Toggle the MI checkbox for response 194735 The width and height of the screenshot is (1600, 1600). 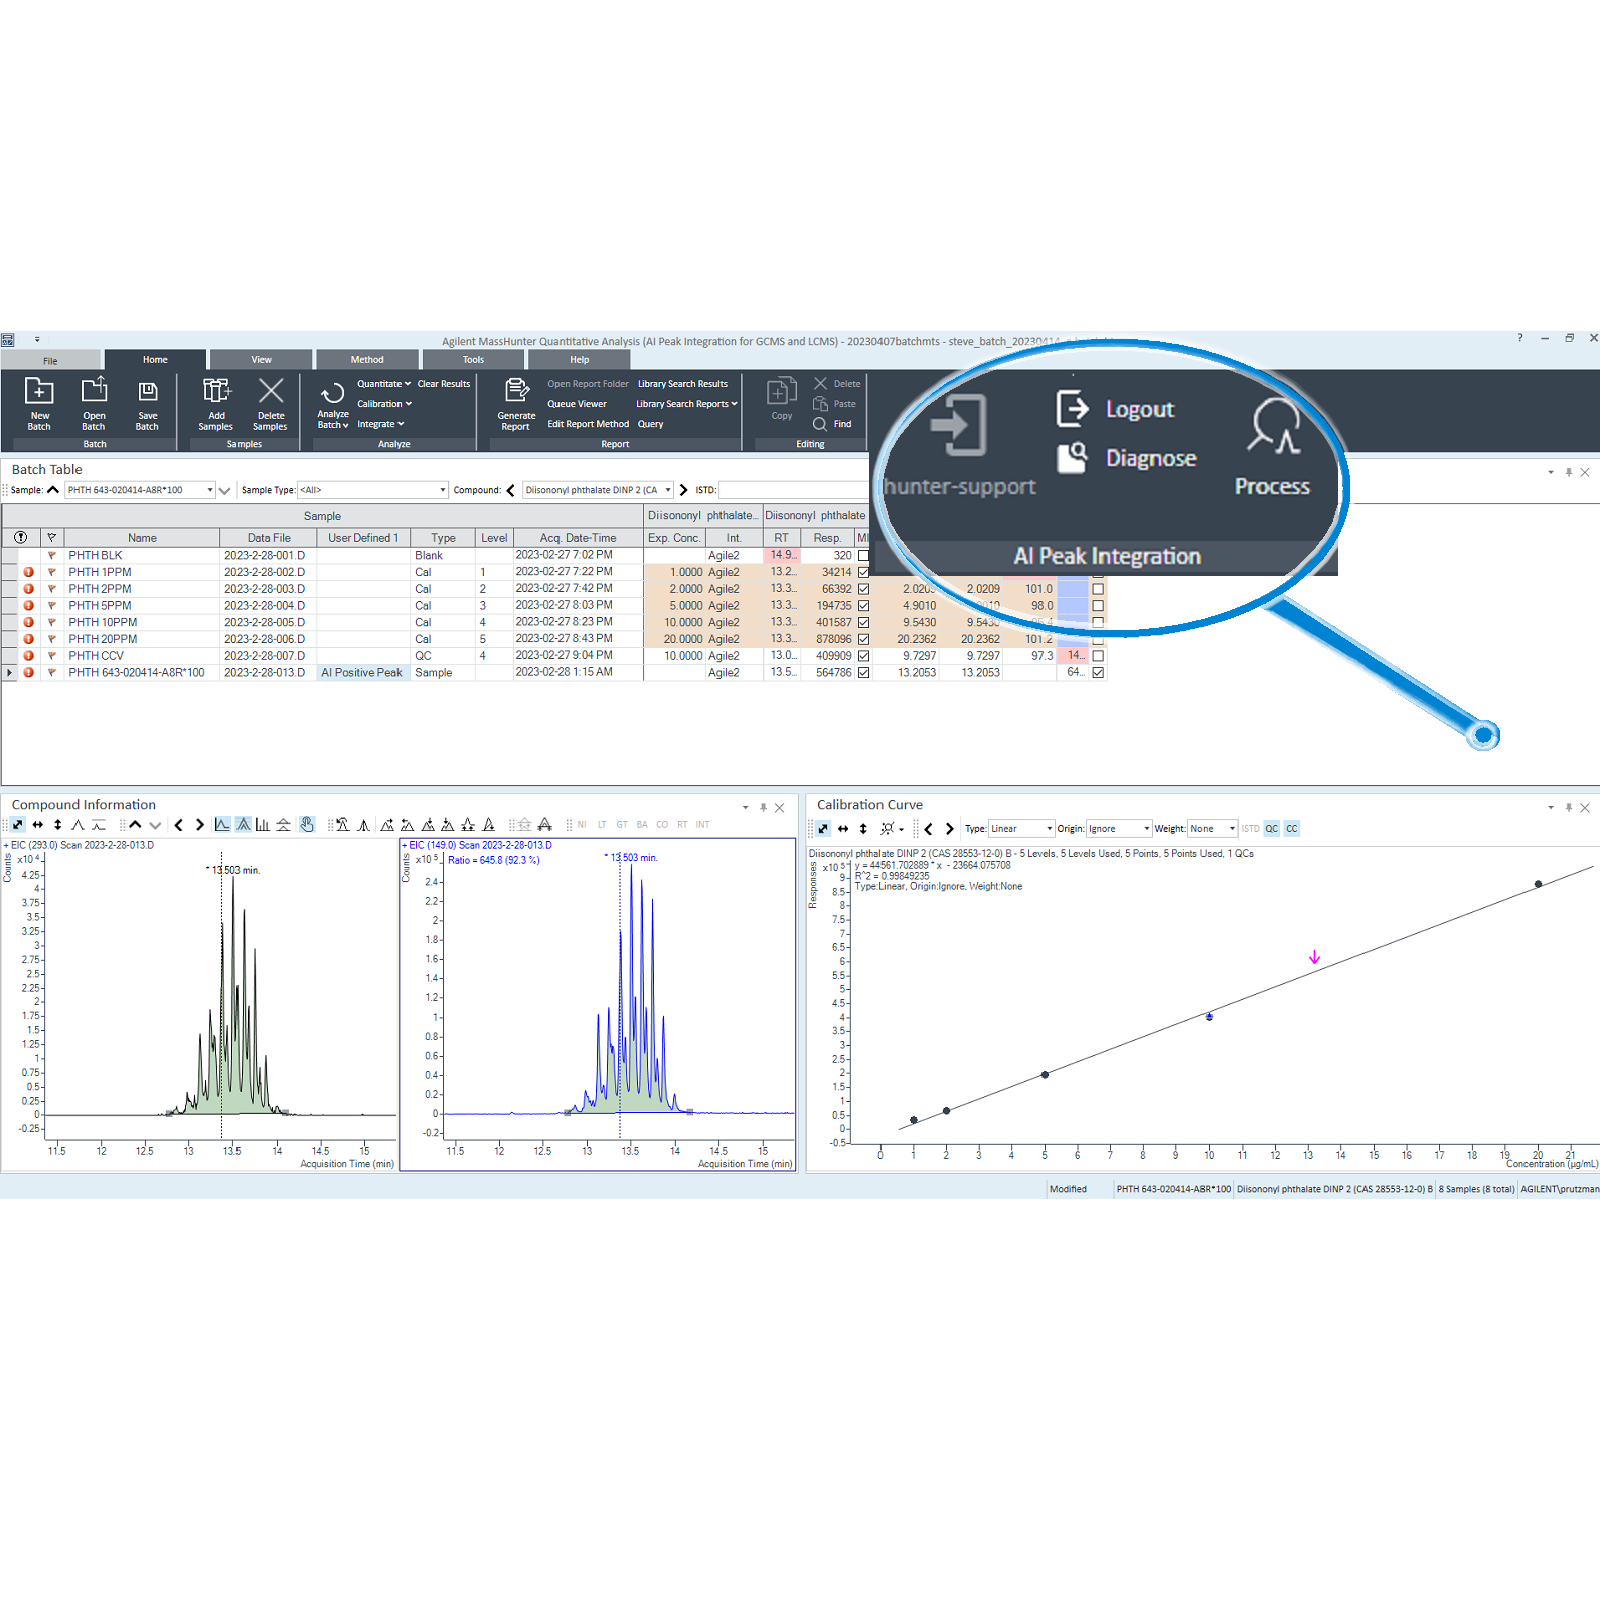coord(863,606)
